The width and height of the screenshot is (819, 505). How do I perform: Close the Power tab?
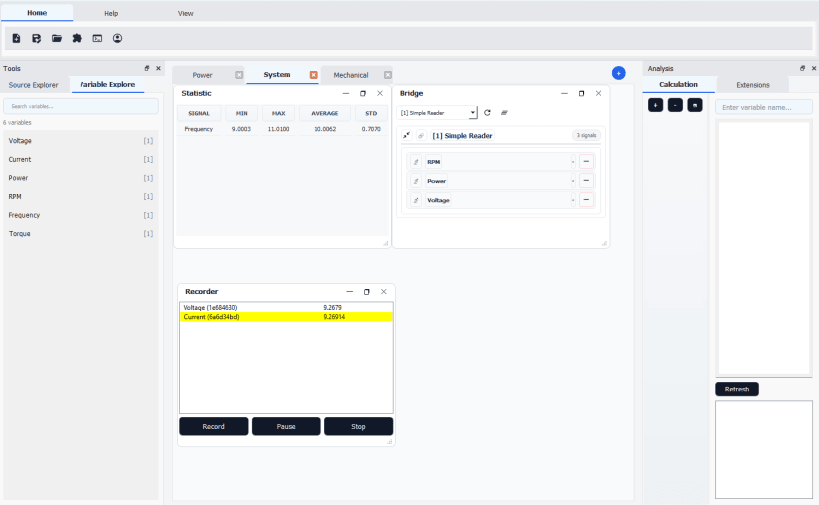(x=239, y=75)
